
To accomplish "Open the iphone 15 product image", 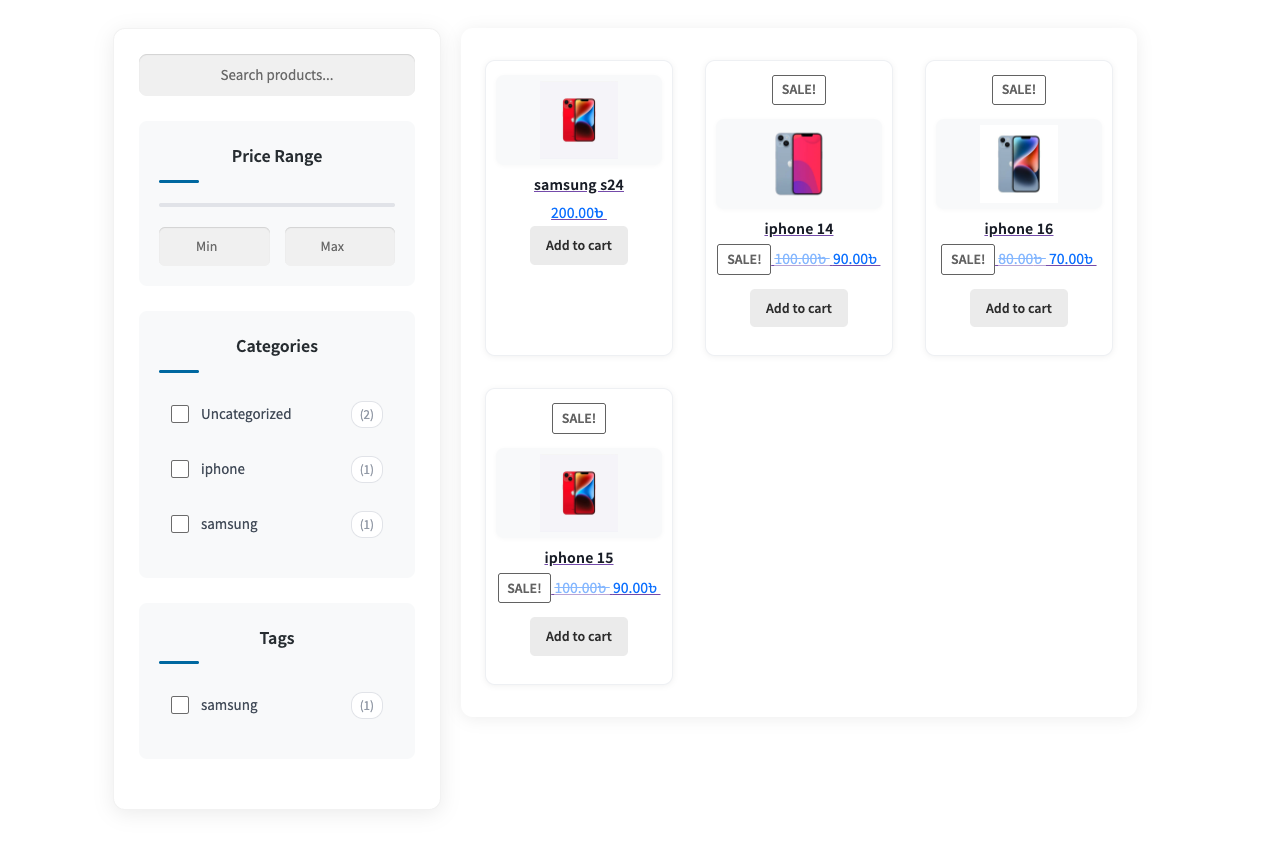I will click(579, 493).
